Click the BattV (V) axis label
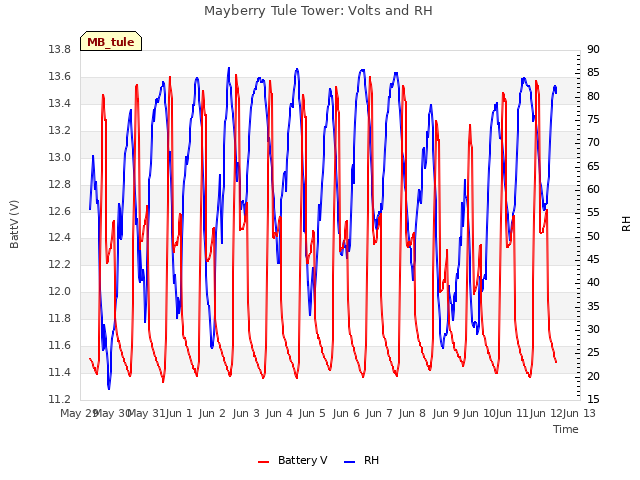Viewport: 640px width, 480px height. pos(14,224)
